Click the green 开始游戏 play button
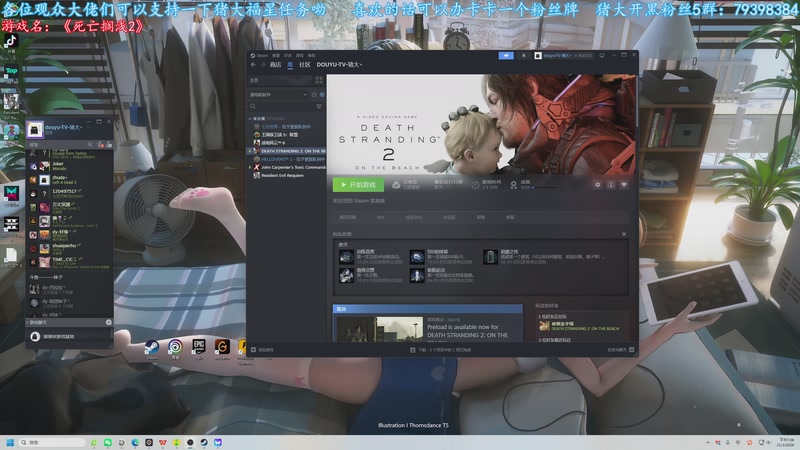 click(x=358, y=185)
